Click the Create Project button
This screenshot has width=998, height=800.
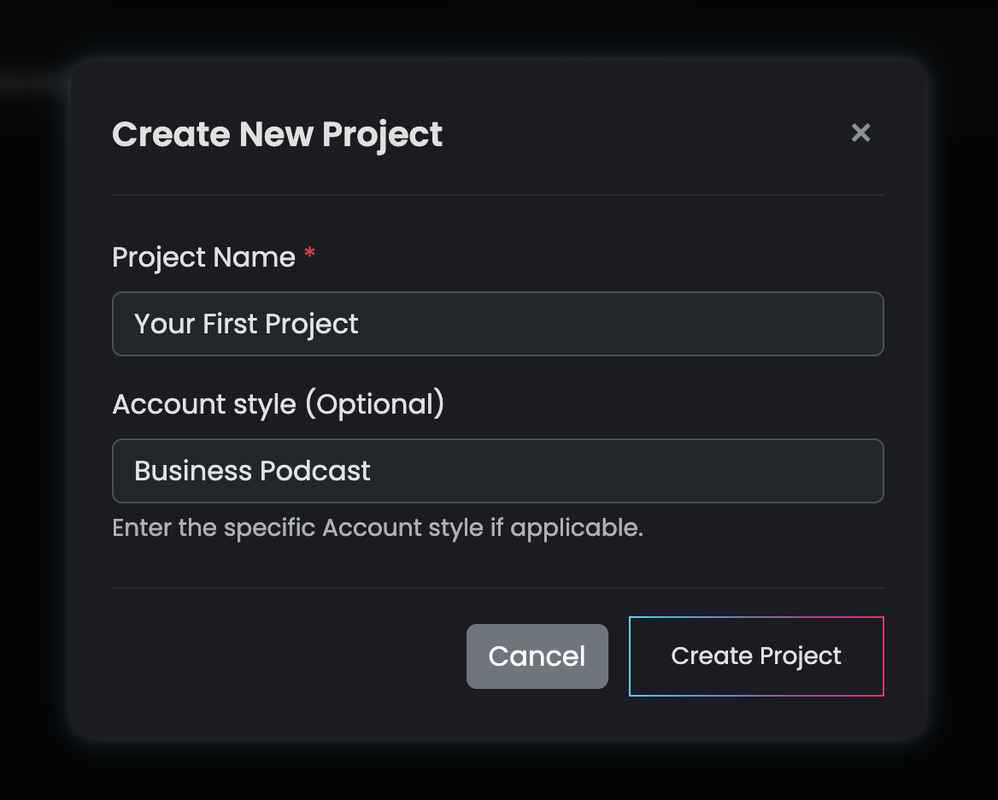(x=756, y=656)
